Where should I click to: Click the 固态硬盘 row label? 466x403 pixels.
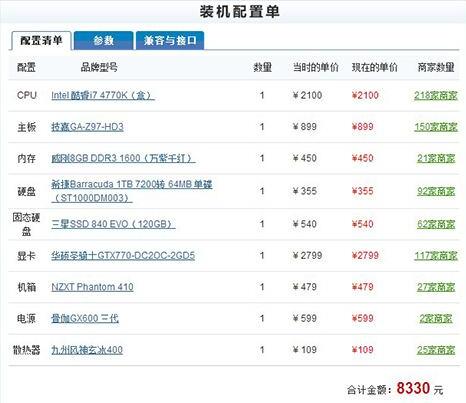[26, 224]
